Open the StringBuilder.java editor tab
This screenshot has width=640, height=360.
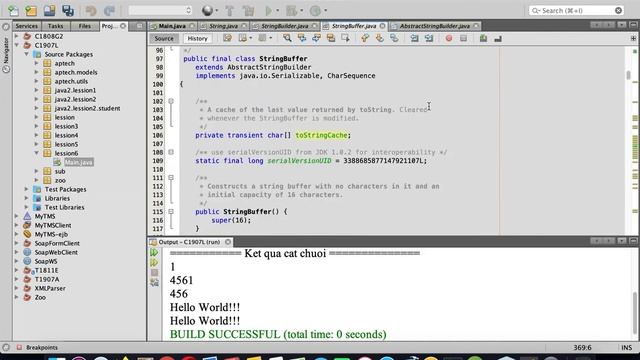tap(284, 26)
